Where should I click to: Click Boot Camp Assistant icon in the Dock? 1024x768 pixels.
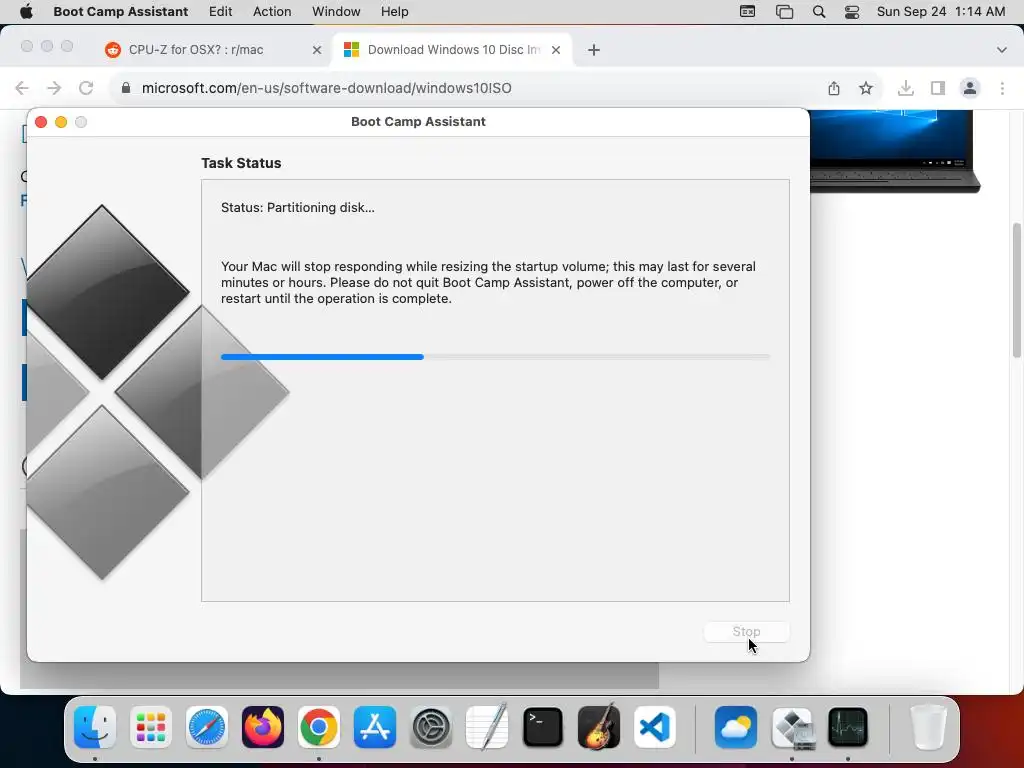point(792,727)
